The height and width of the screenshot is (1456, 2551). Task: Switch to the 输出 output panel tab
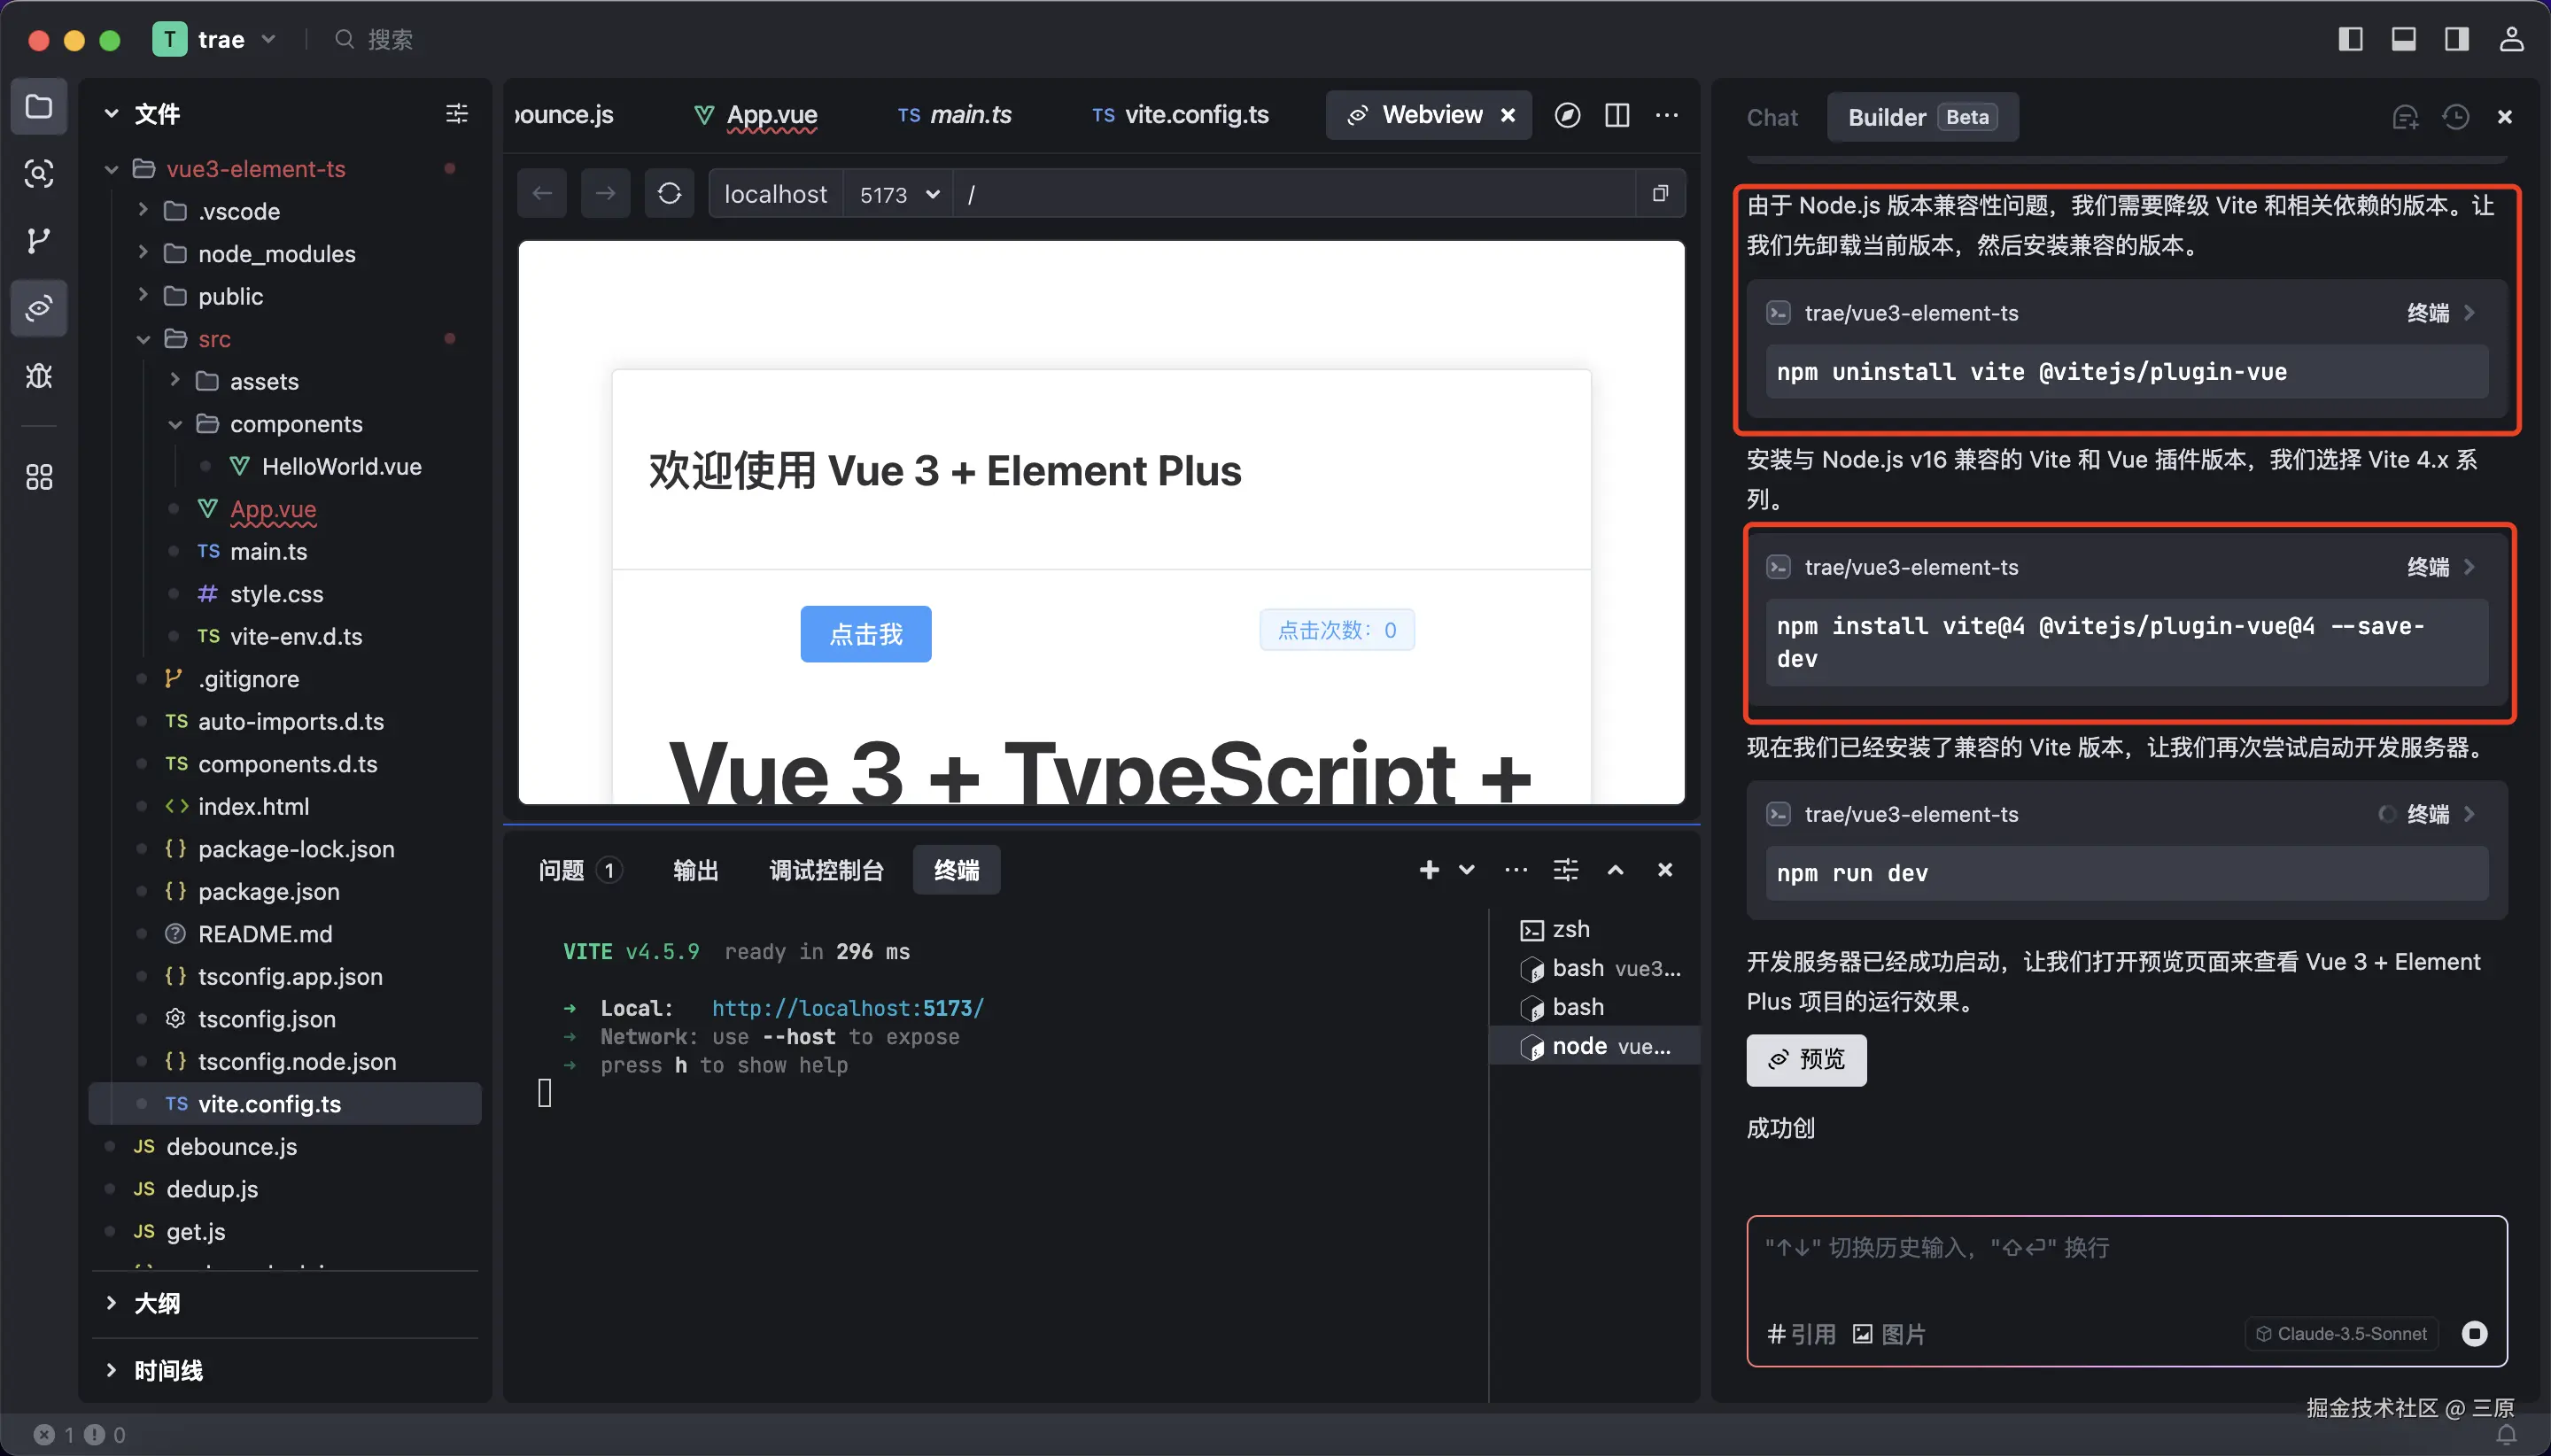[x=695, y=870]
